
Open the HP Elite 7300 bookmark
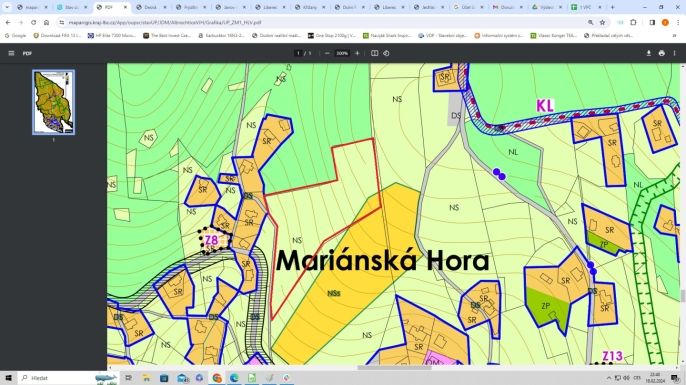pyautogui.click(x=112, y=35)
